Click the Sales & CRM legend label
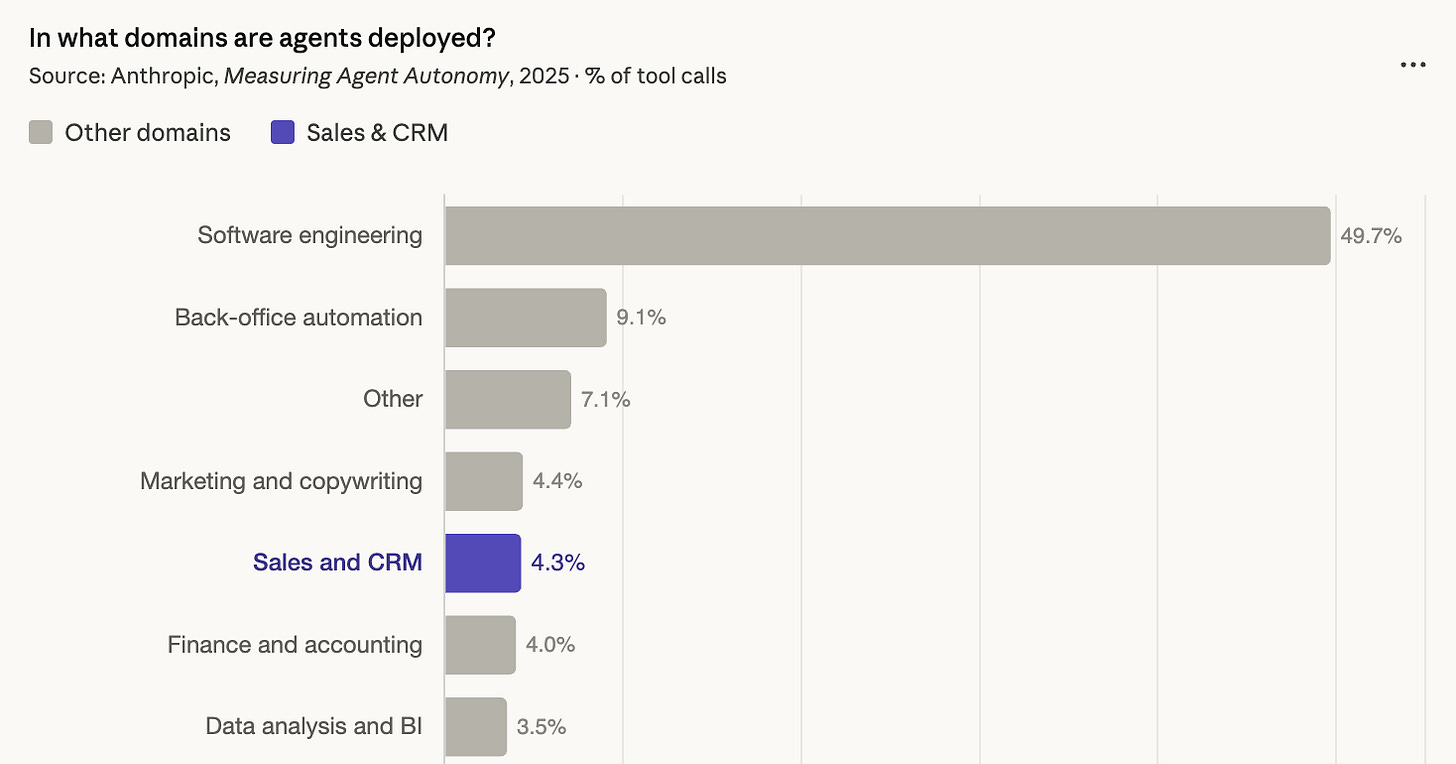Screen dimensions: 1456x764 (377, 132)
